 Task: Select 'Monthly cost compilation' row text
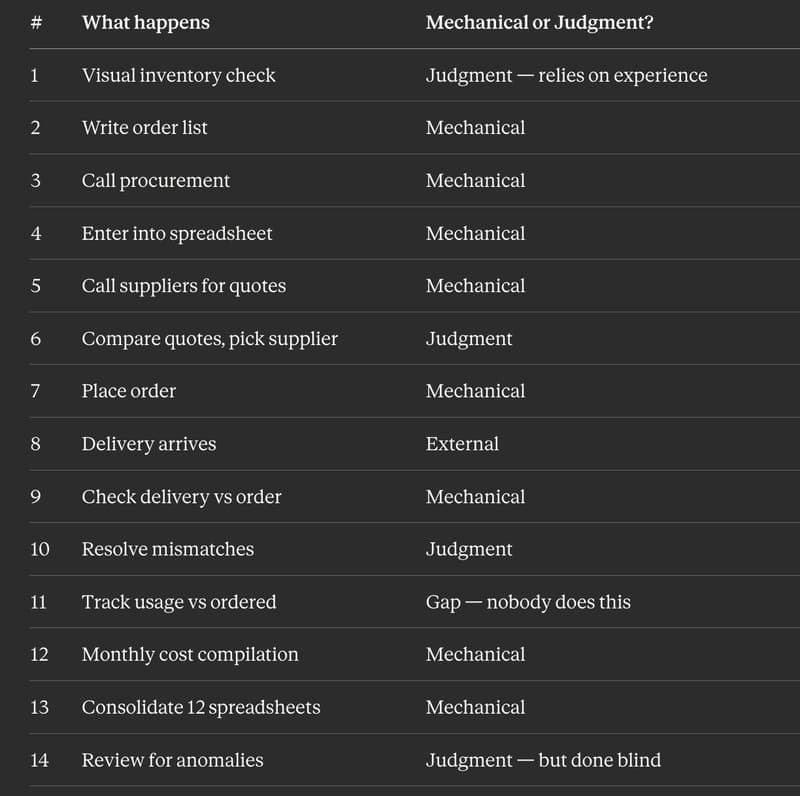coord(189,655)
